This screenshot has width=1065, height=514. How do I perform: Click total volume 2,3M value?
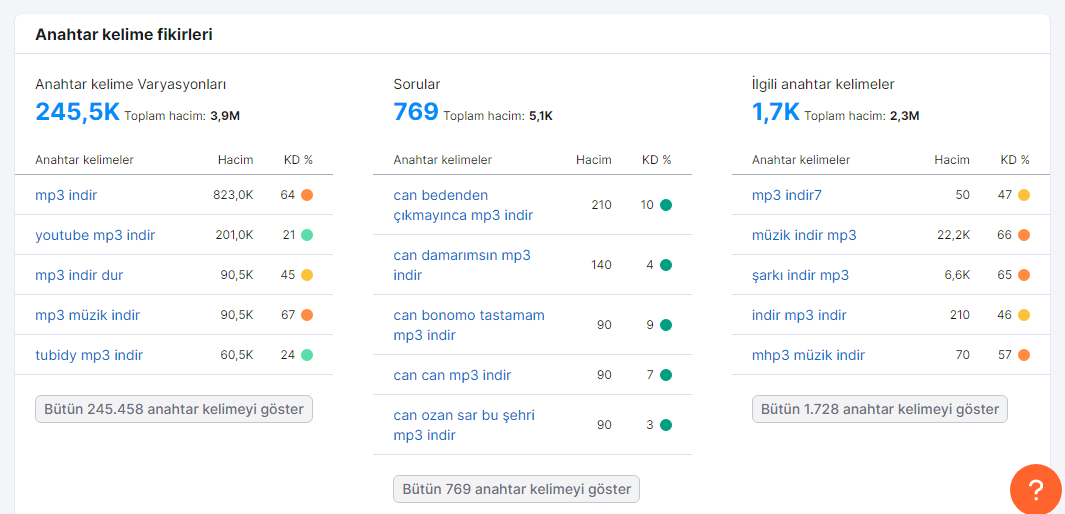tap(905, 116)
